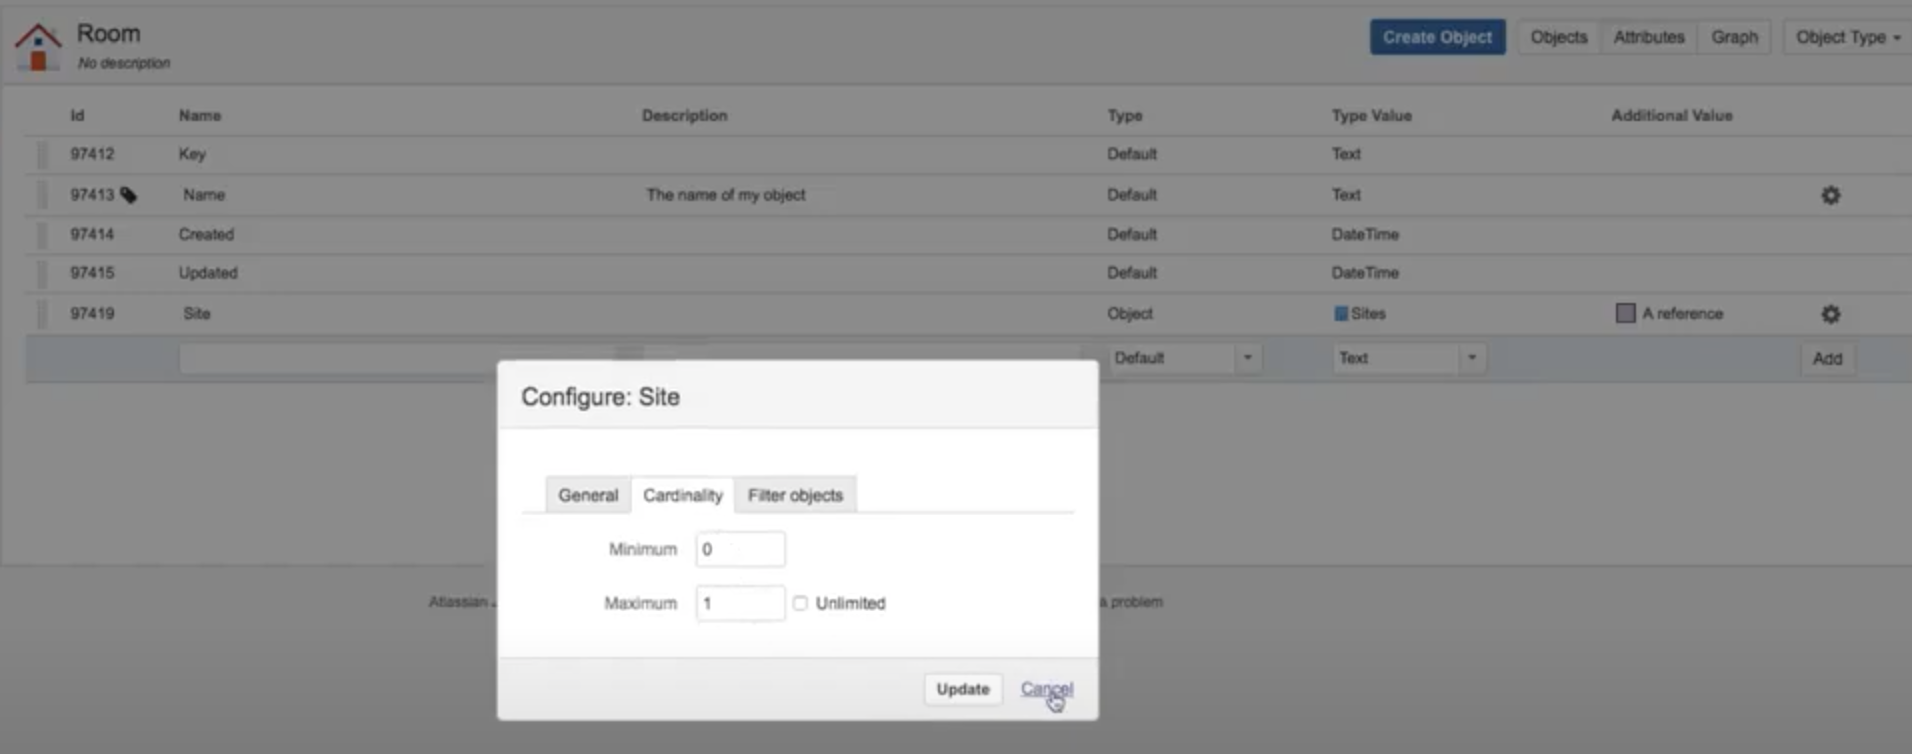Screen dimensions: 1912x754
Task: Open gear settings for the Site attribute
Action: [x=1830, y=314]
